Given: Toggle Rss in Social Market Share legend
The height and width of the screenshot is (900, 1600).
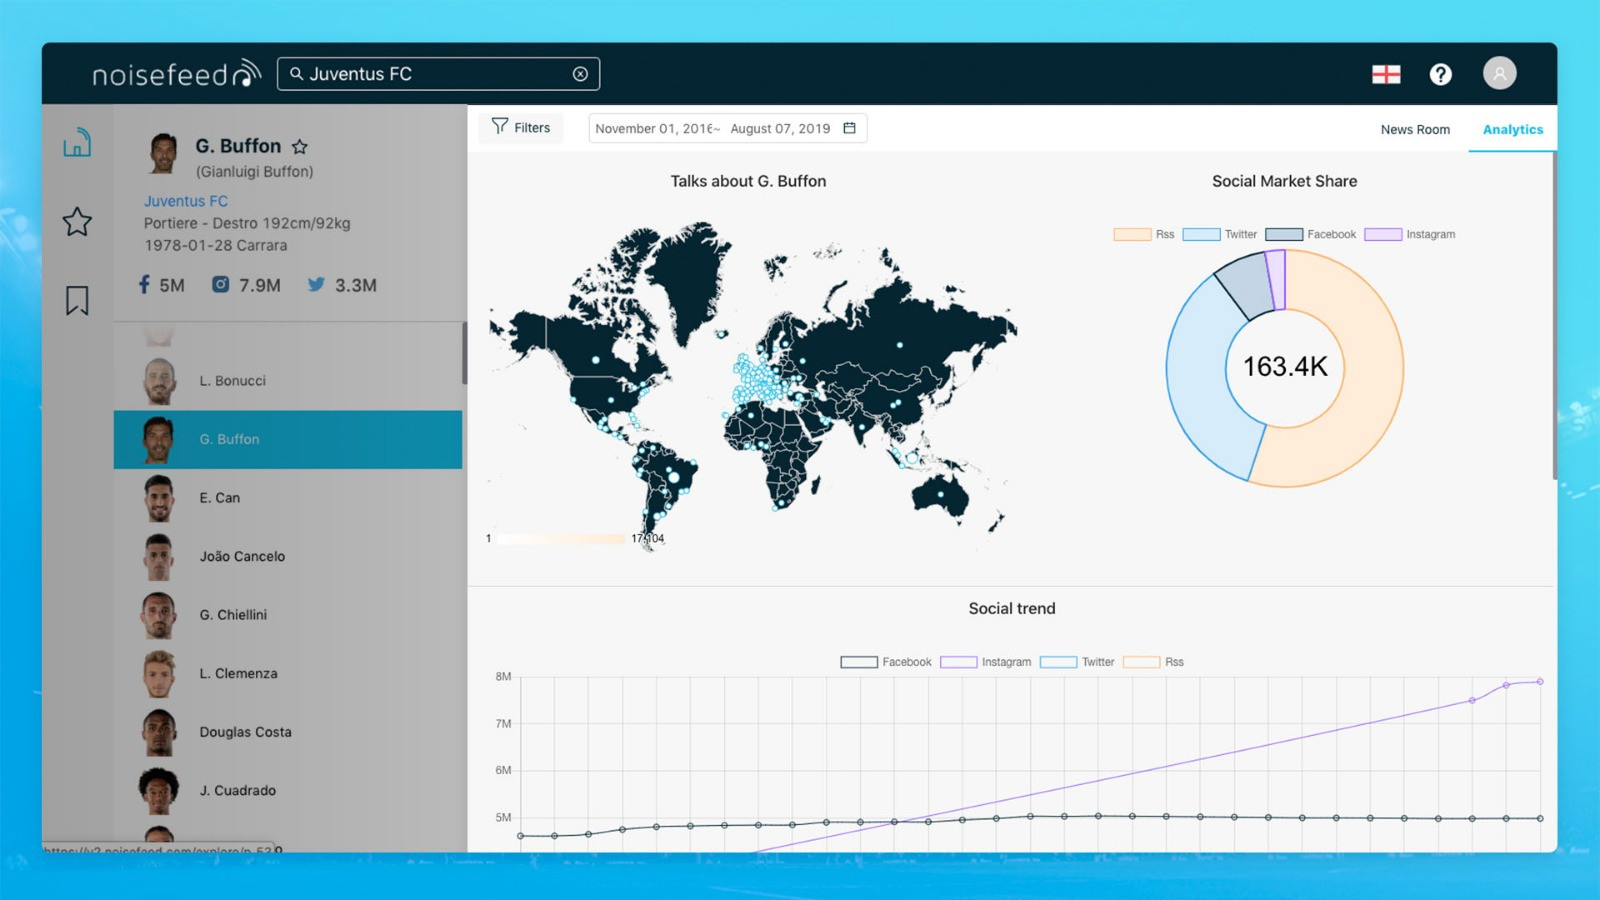Looking at the screenshot, I should click(1144, 234).
